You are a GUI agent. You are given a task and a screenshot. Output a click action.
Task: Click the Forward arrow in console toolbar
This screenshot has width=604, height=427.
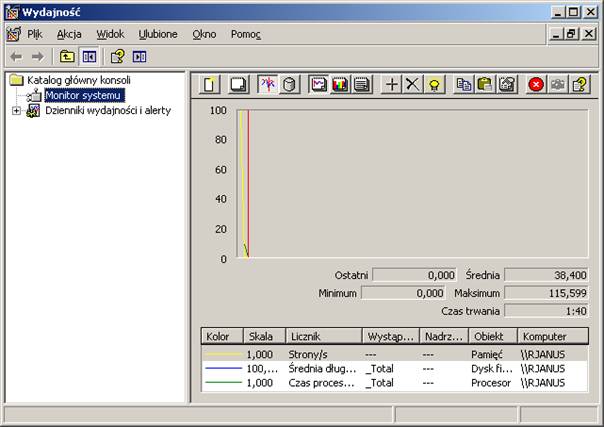tap(38, 57)
